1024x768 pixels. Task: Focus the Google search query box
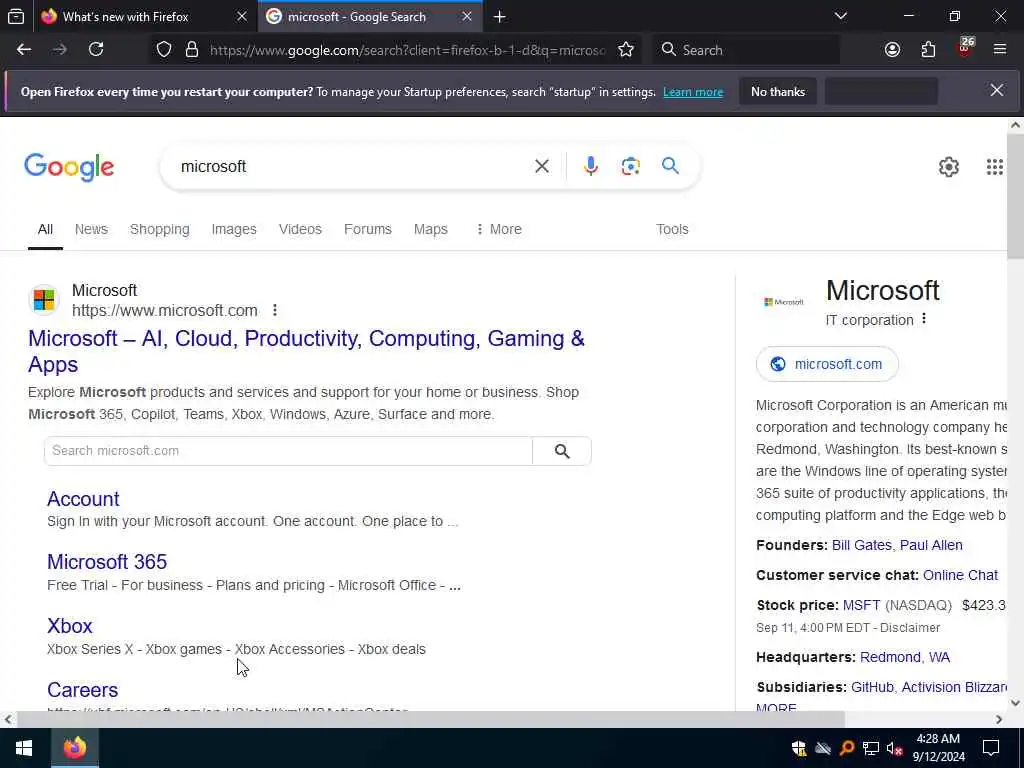(x=353, y=167)
